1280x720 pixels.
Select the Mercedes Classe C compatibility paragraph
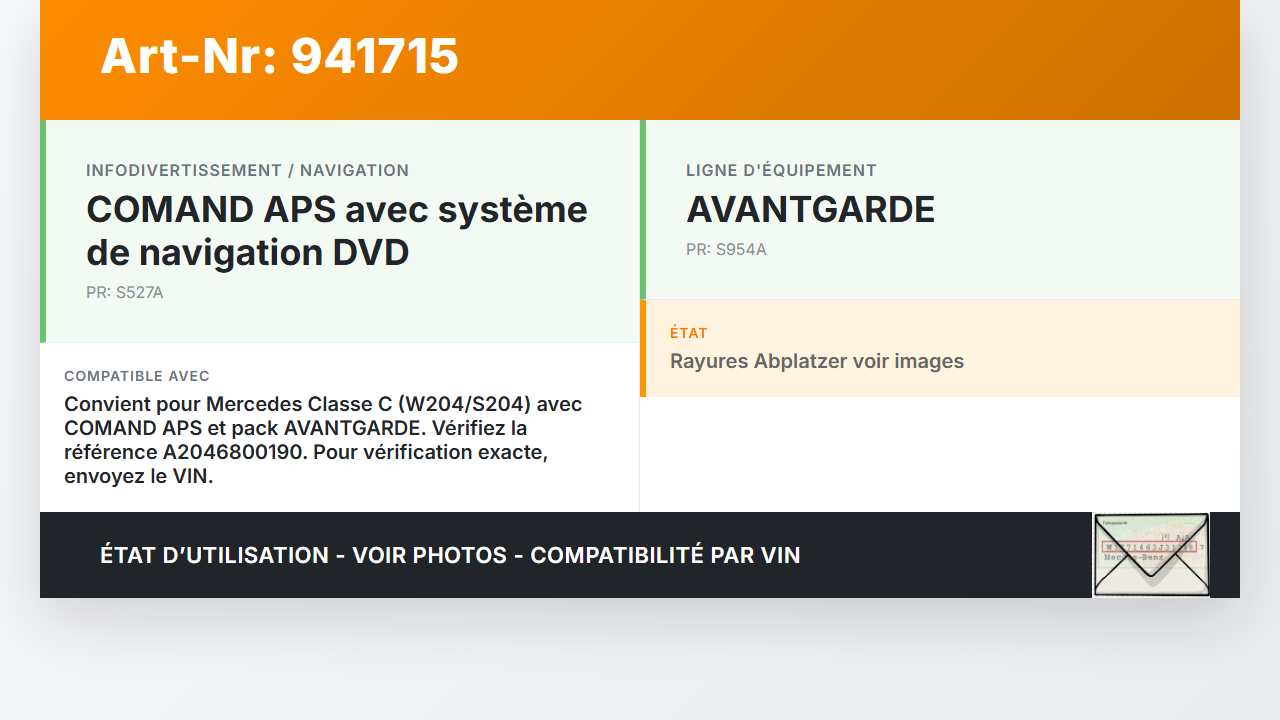[323, 440]
